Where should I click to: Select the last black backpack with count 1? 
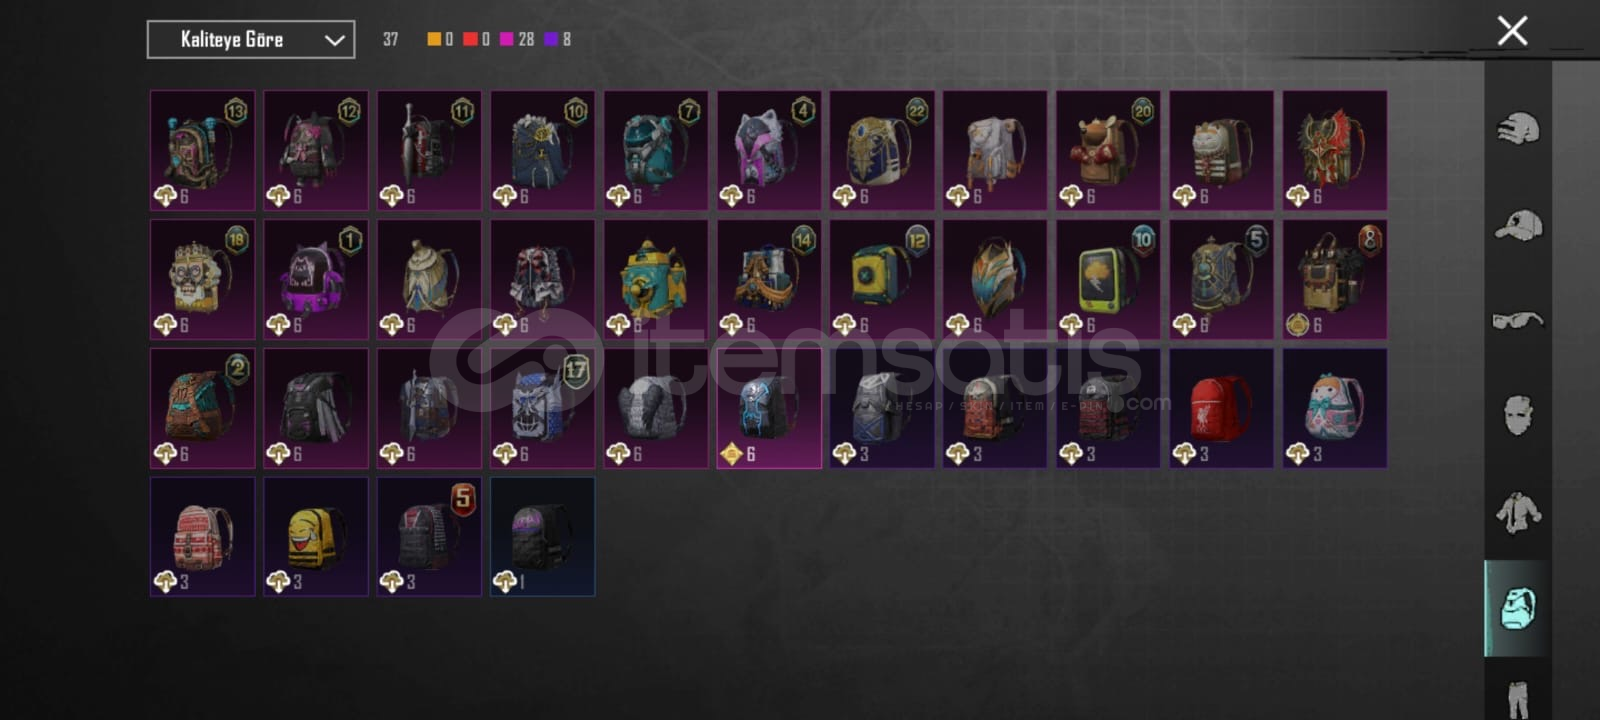point(542,537)
